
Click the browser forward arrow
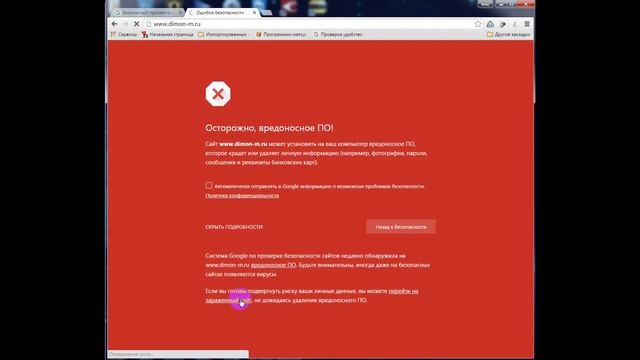(x=126, y=24)
